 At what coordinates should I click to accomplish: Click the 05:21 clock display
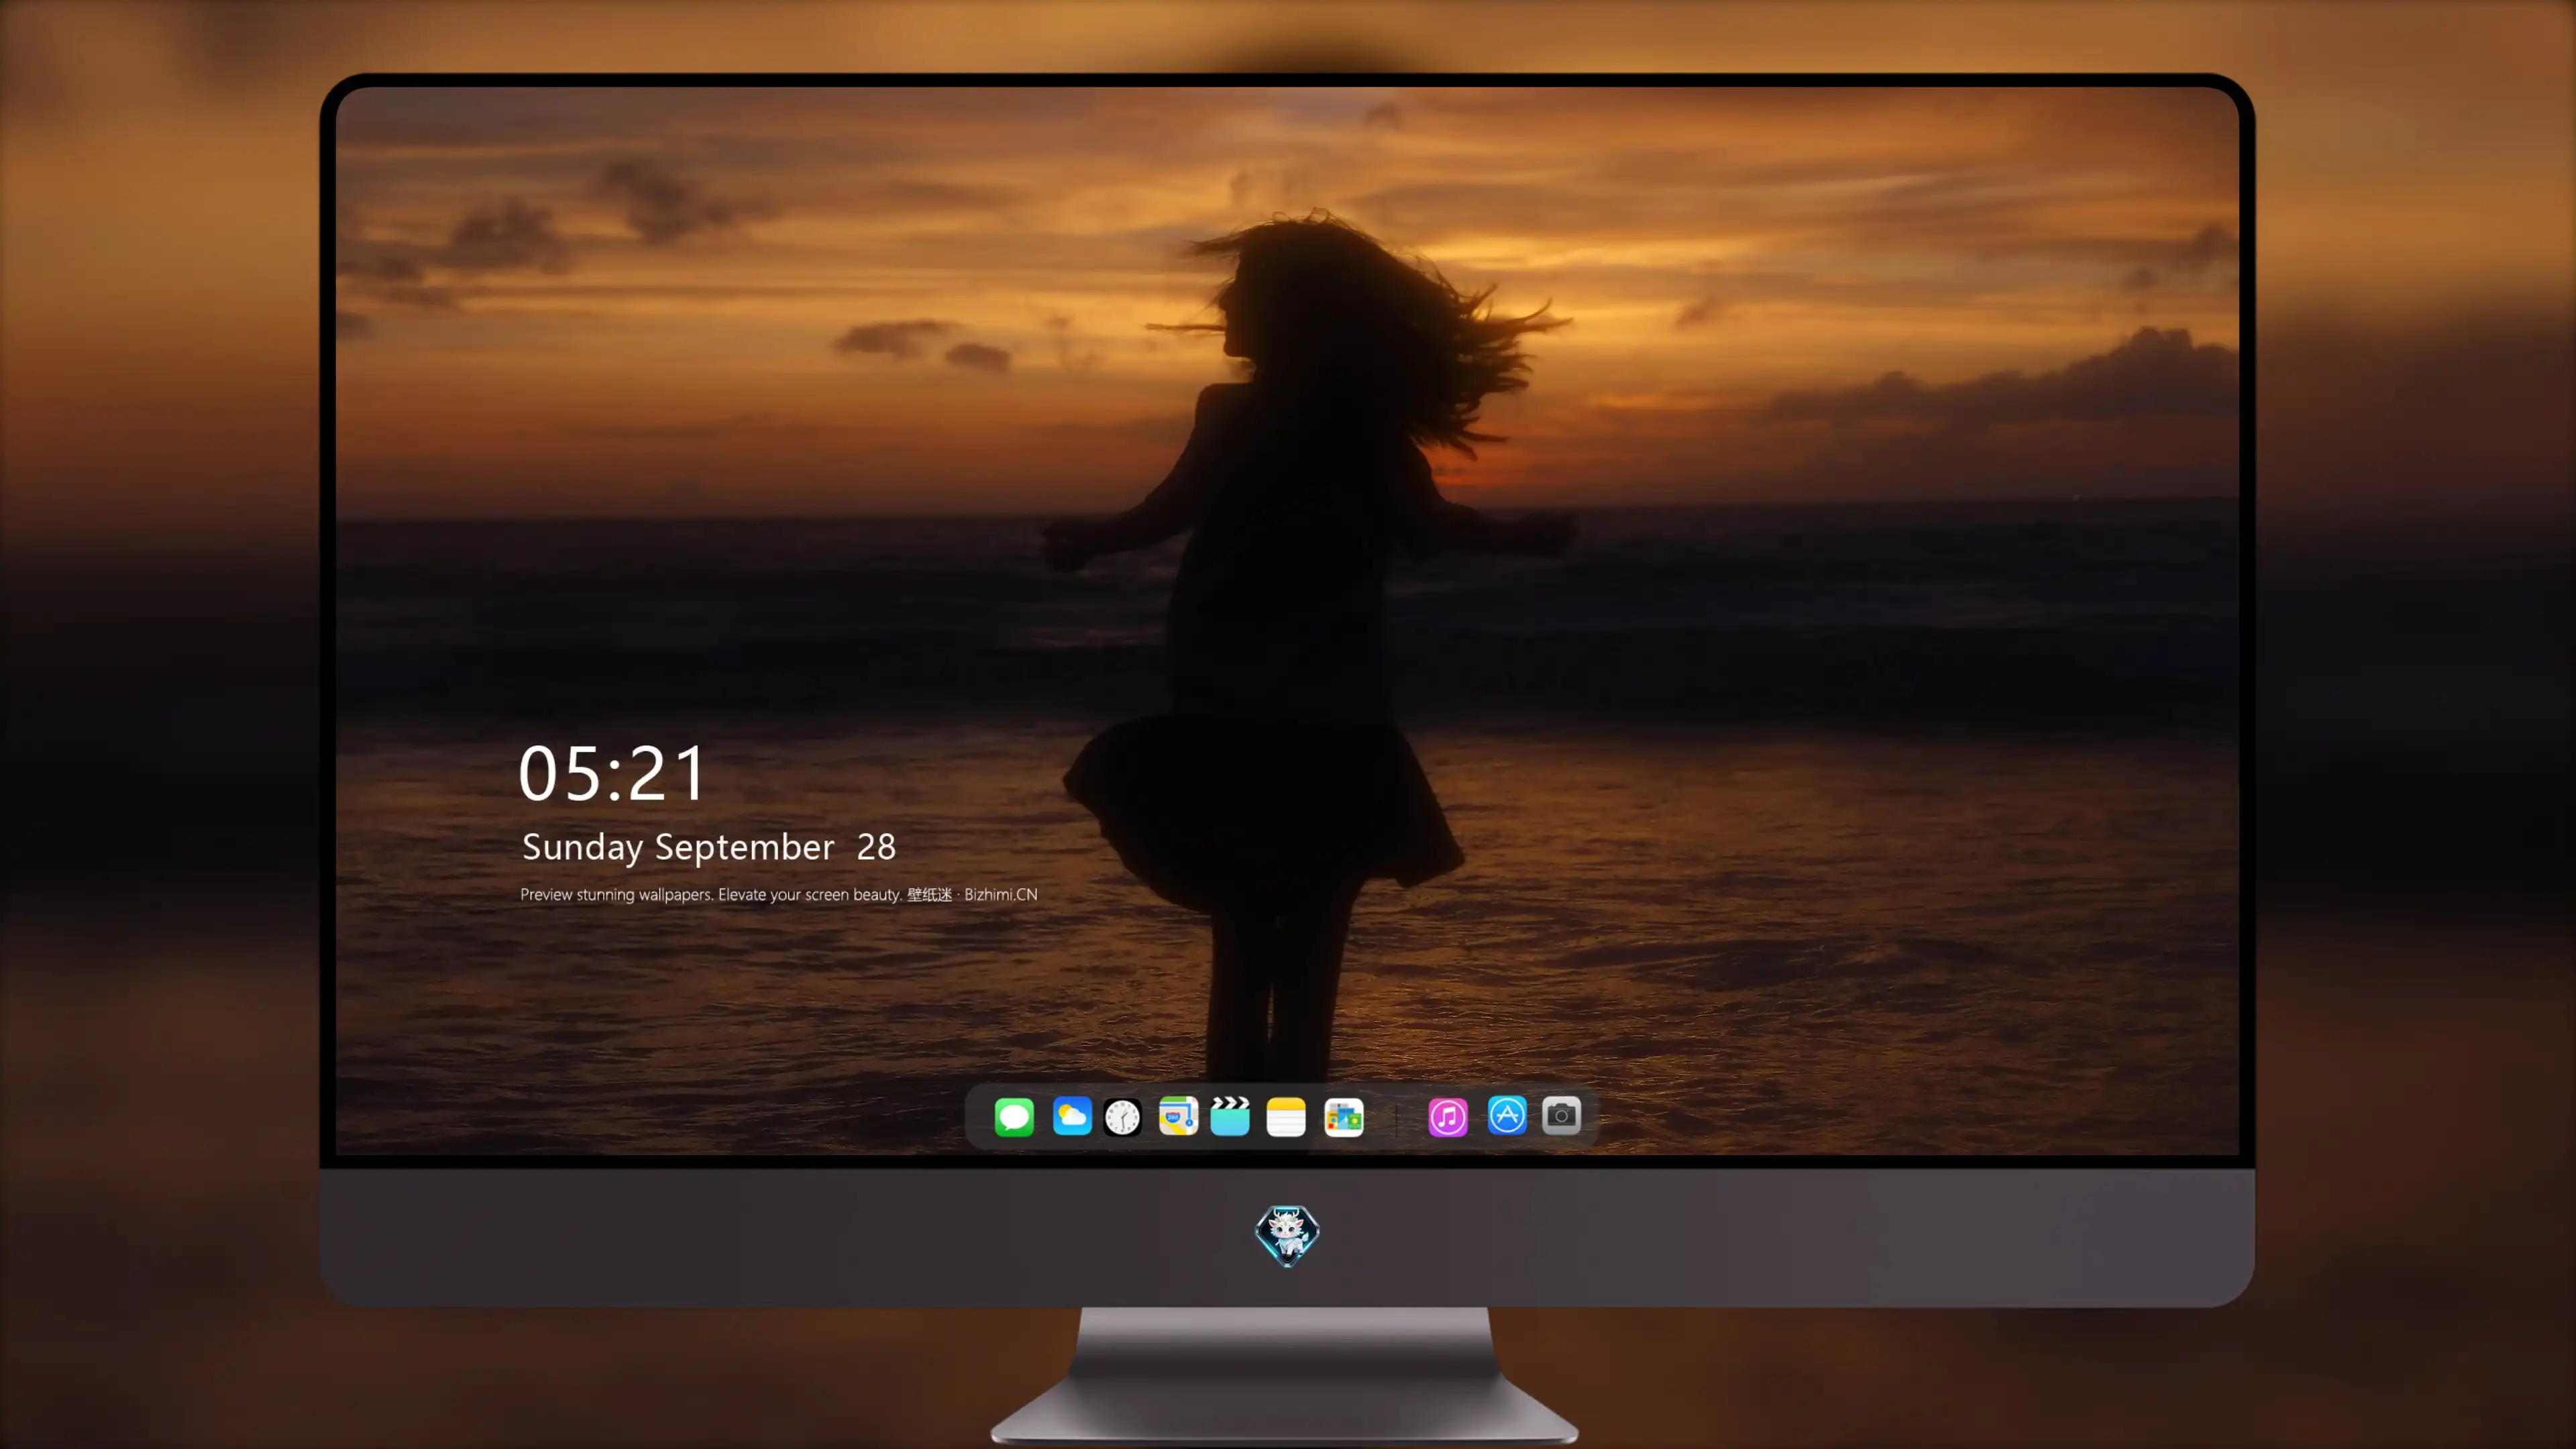click(612, 773)
